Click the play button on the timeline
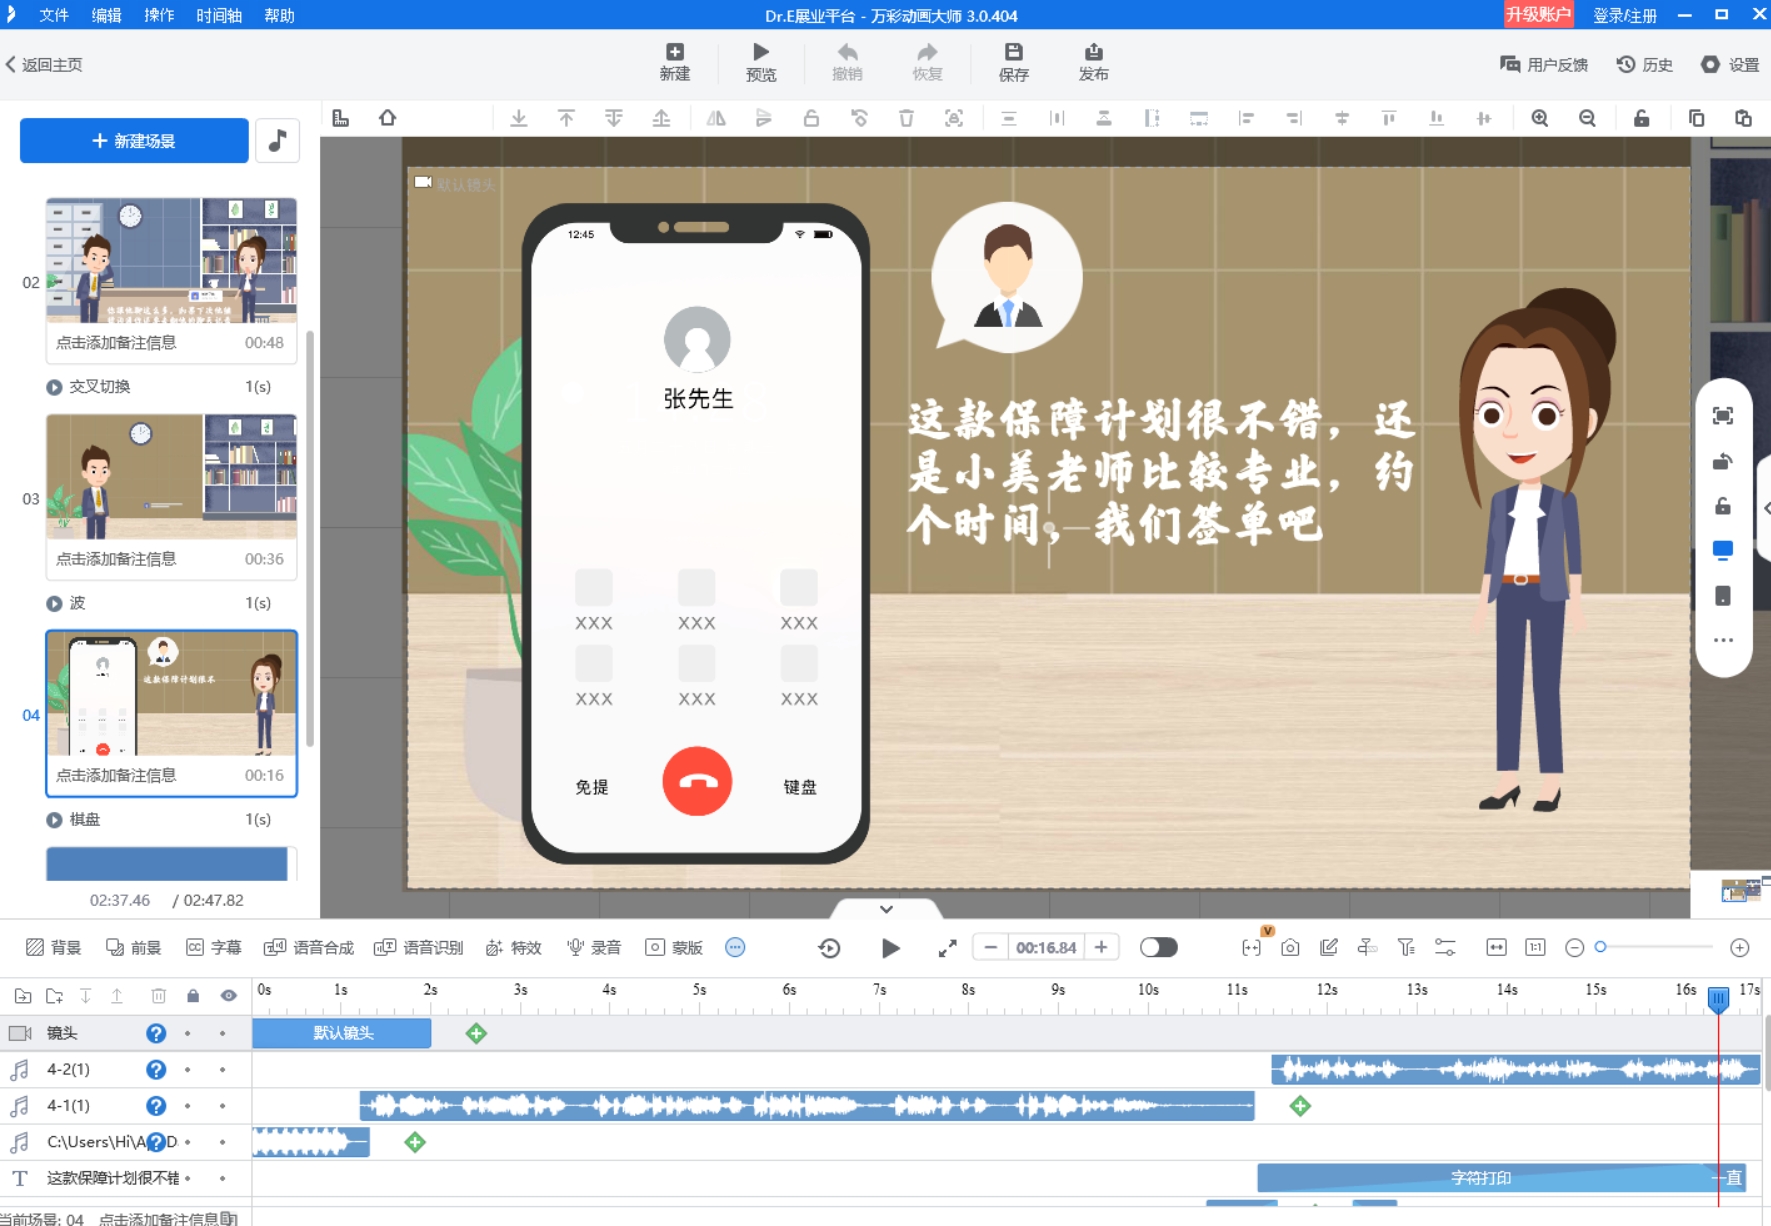This screenshot has height=1226, width=1771. [x=890, y=948]
